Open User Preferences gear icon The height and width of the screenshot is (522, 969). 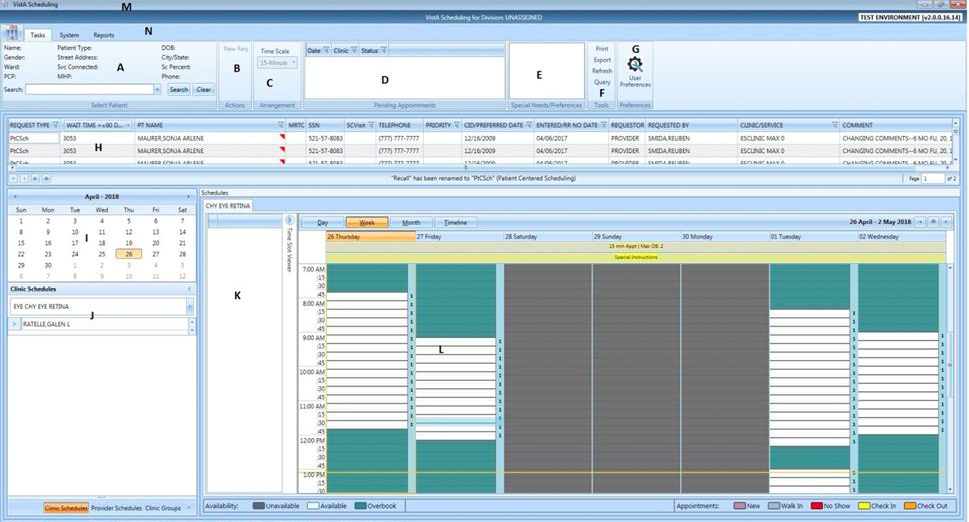pos(634,66)
